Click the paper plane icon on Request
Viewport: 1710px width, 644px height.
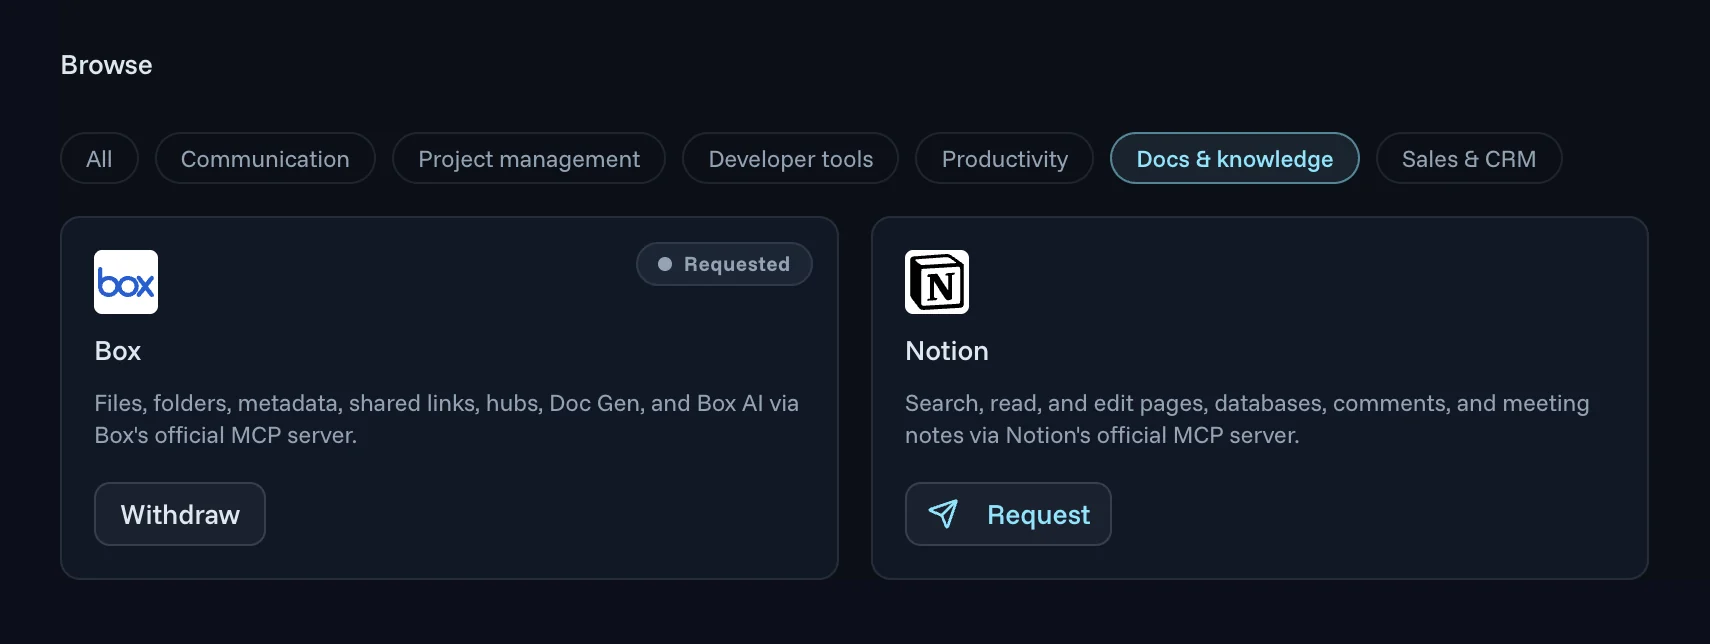click(943, 514)
